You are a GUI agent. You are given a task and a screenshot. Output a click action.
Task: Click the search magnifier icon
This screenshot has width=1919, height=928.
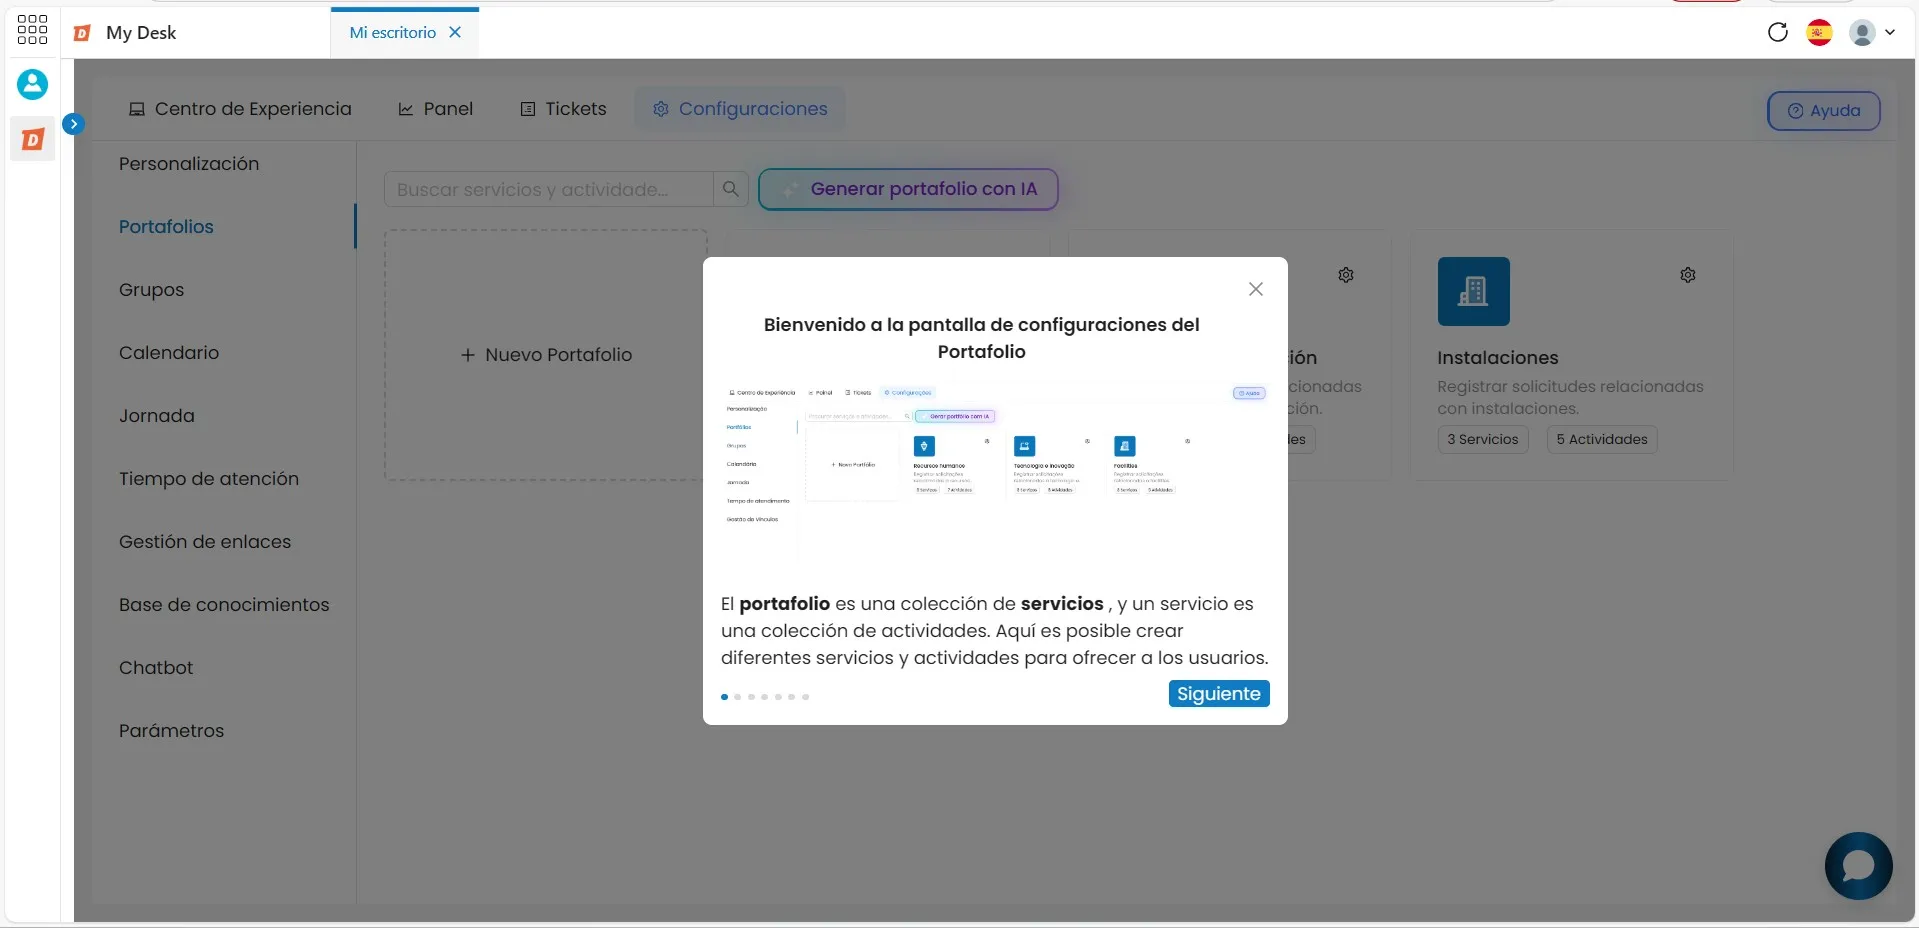731,189
